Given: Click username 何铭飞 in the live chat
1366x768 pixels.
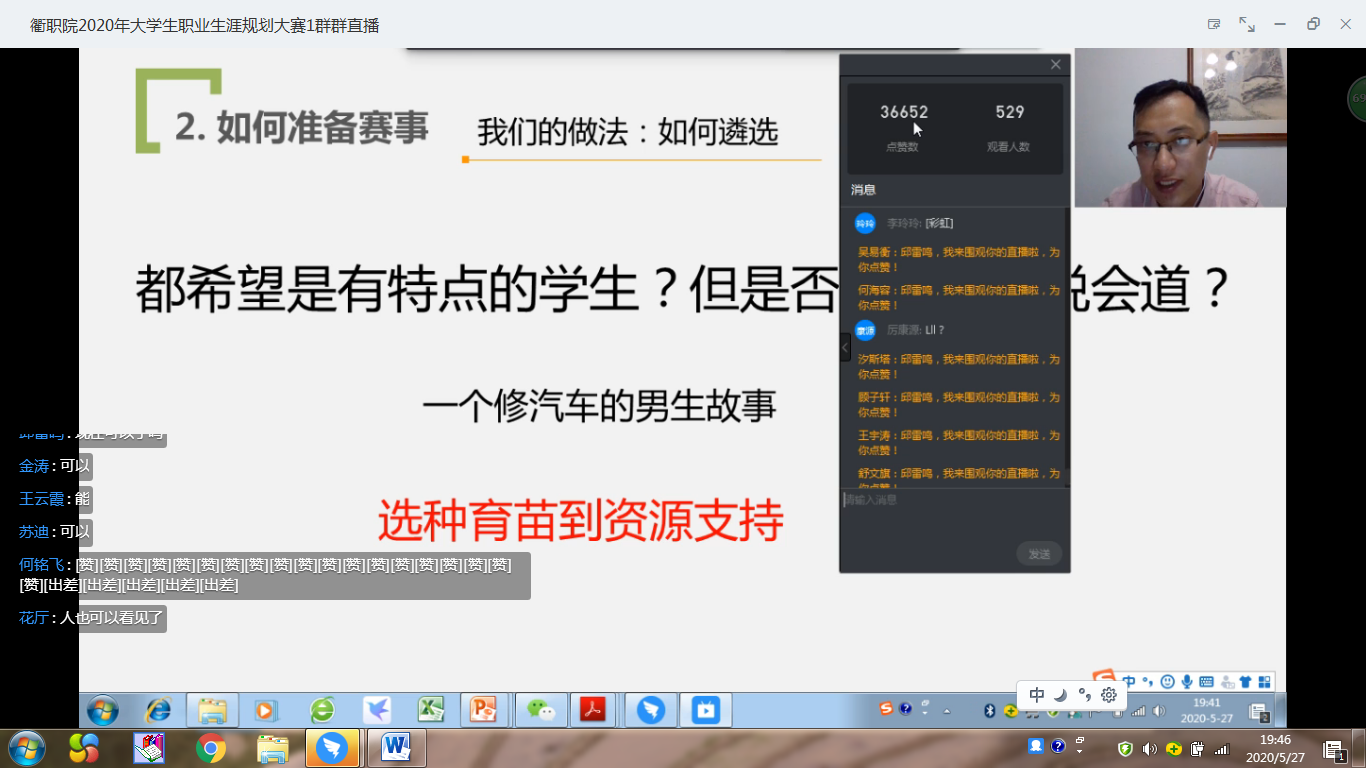Looking at the screenshot, I should point(41,565).
